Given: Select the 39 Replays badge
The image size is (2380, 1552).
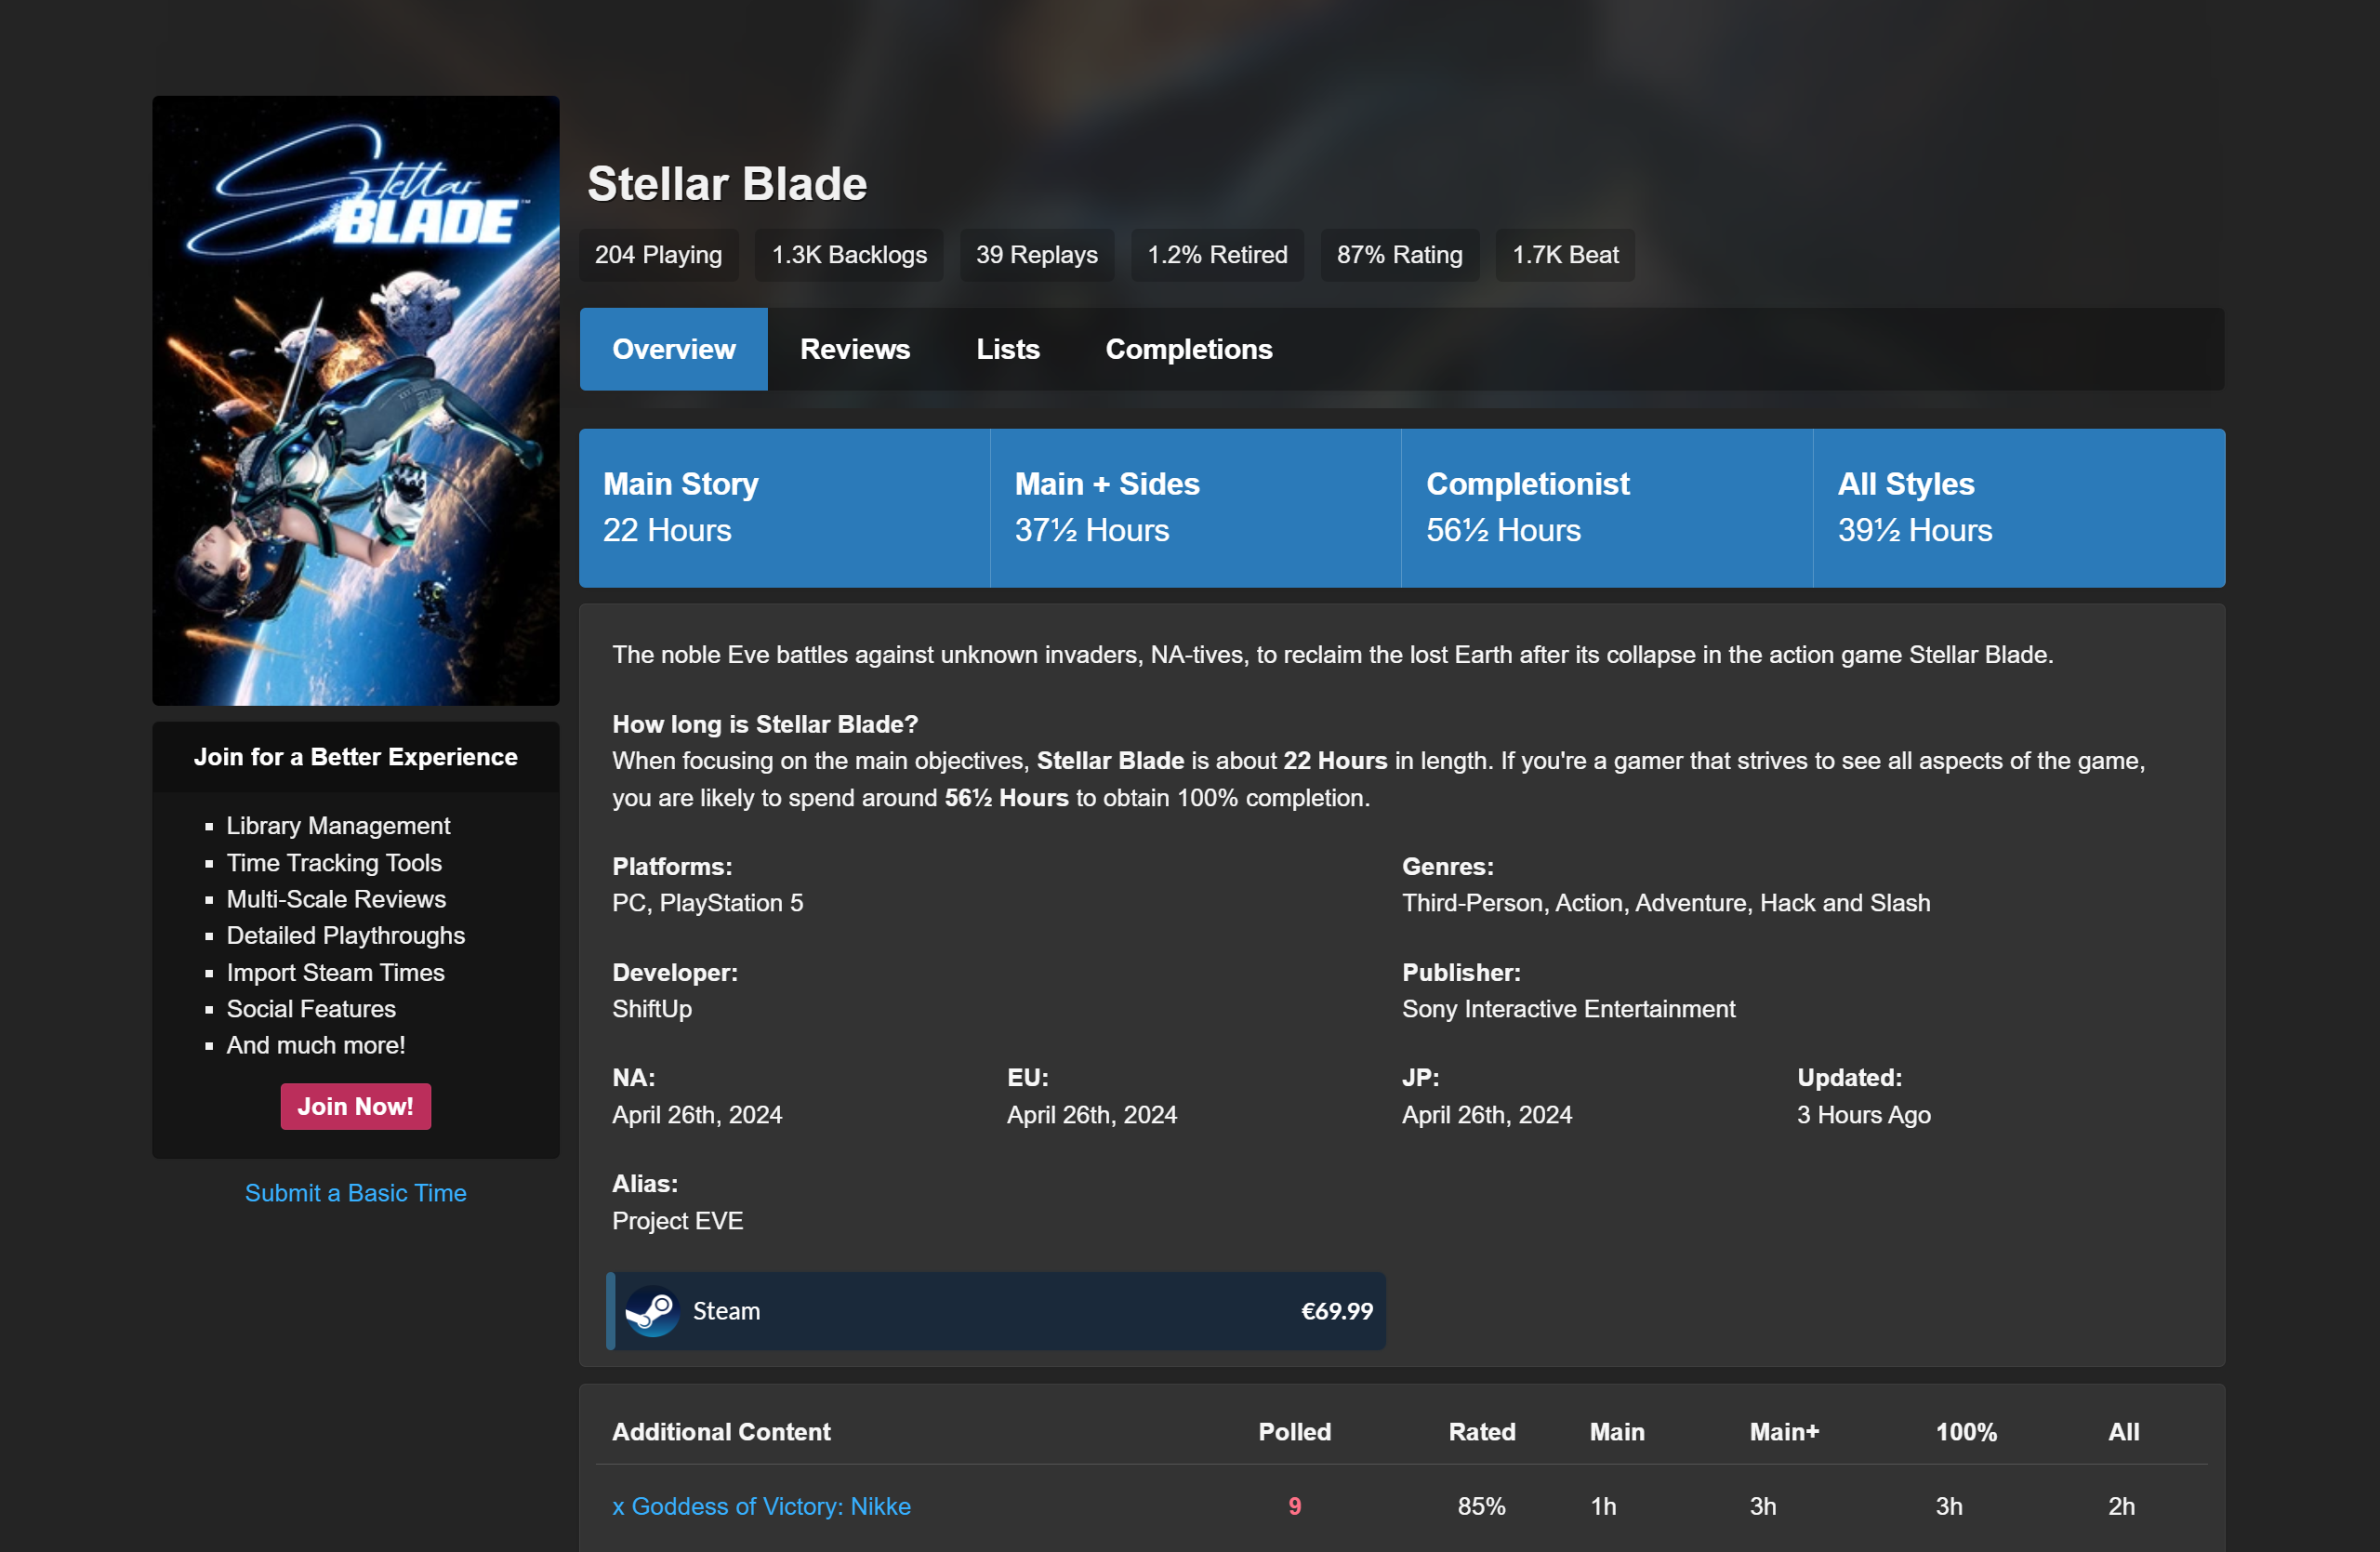Looking at the screenshot, I should pos(1036,255).
